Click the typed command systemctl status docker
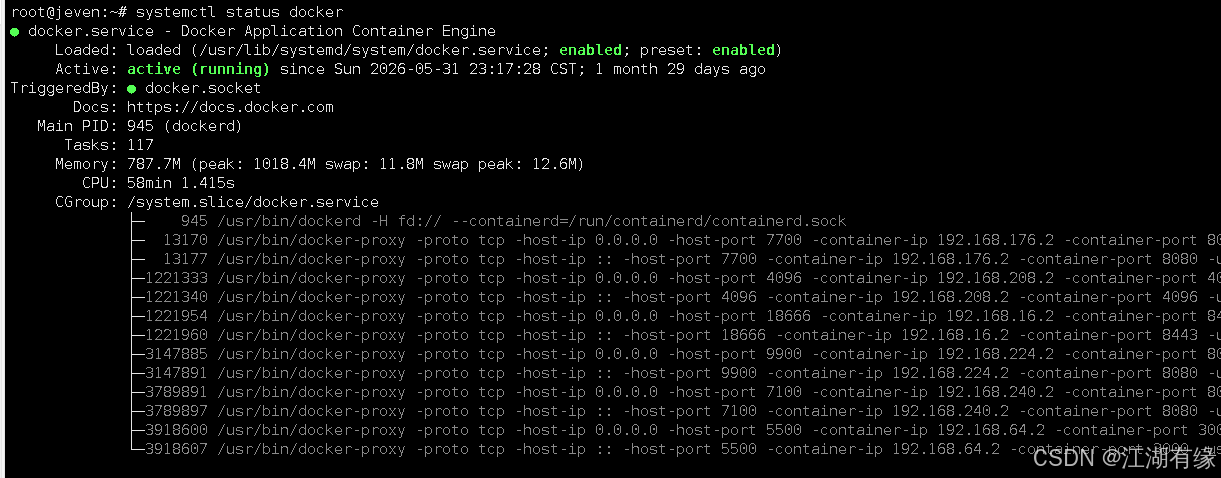The width and height of the screenshot is (1221, 478). (239, 12)
